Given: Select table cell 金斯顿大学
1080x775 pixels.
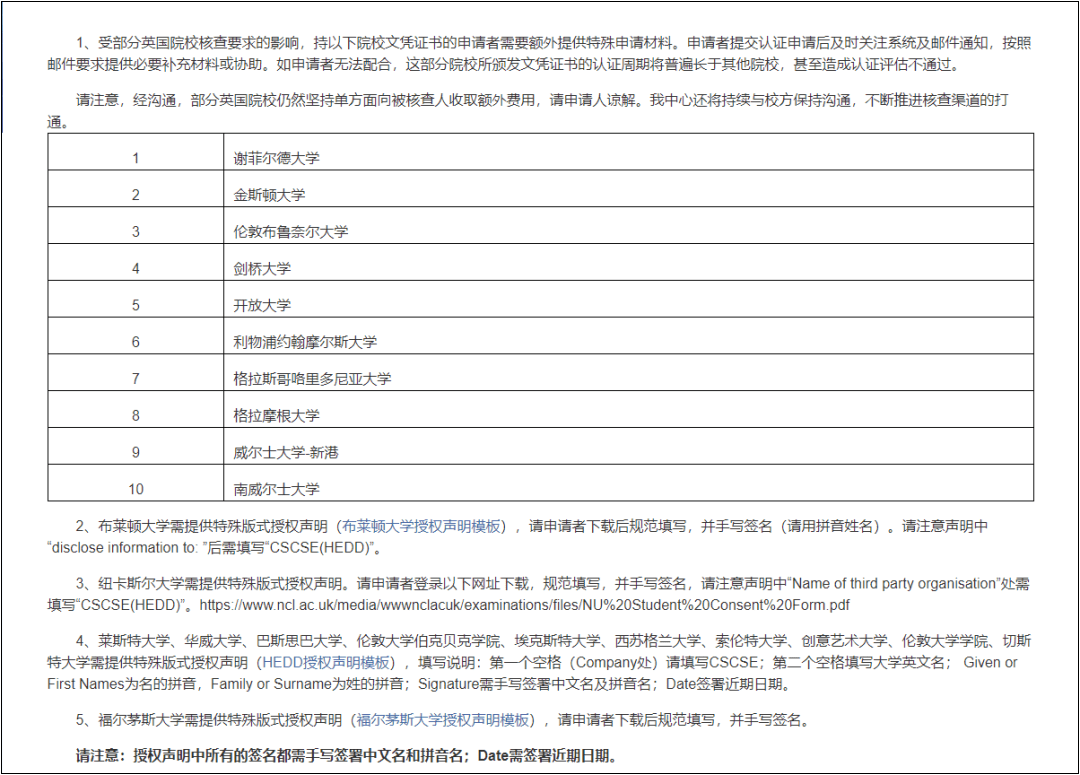Looking at the screenshot, I should click(x=628, y=189).
